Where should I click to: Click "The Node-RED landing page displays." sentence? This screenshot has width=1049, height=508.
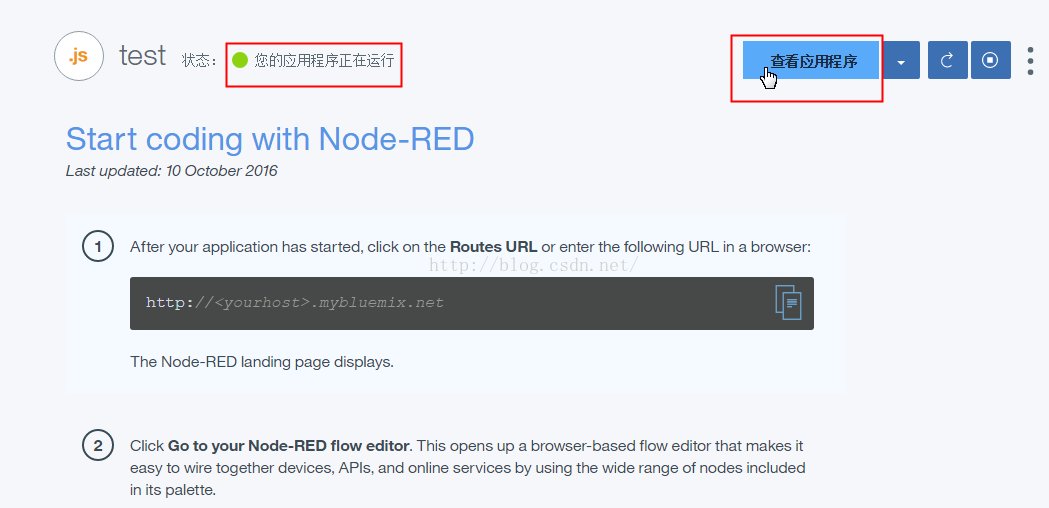pos(262,362)
